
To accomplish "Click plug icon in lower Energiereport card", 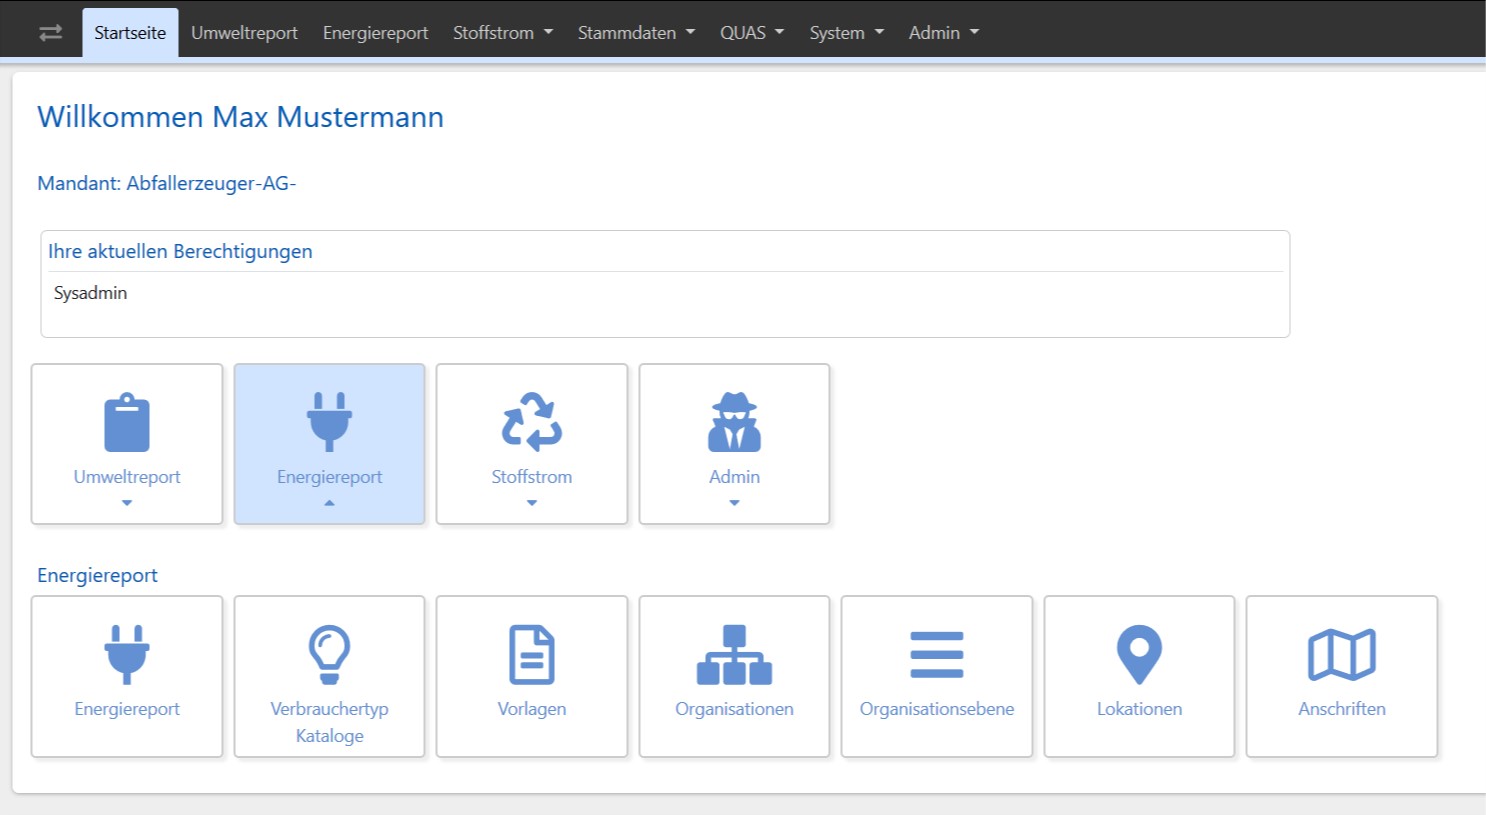I will click(x=127, y=654).
